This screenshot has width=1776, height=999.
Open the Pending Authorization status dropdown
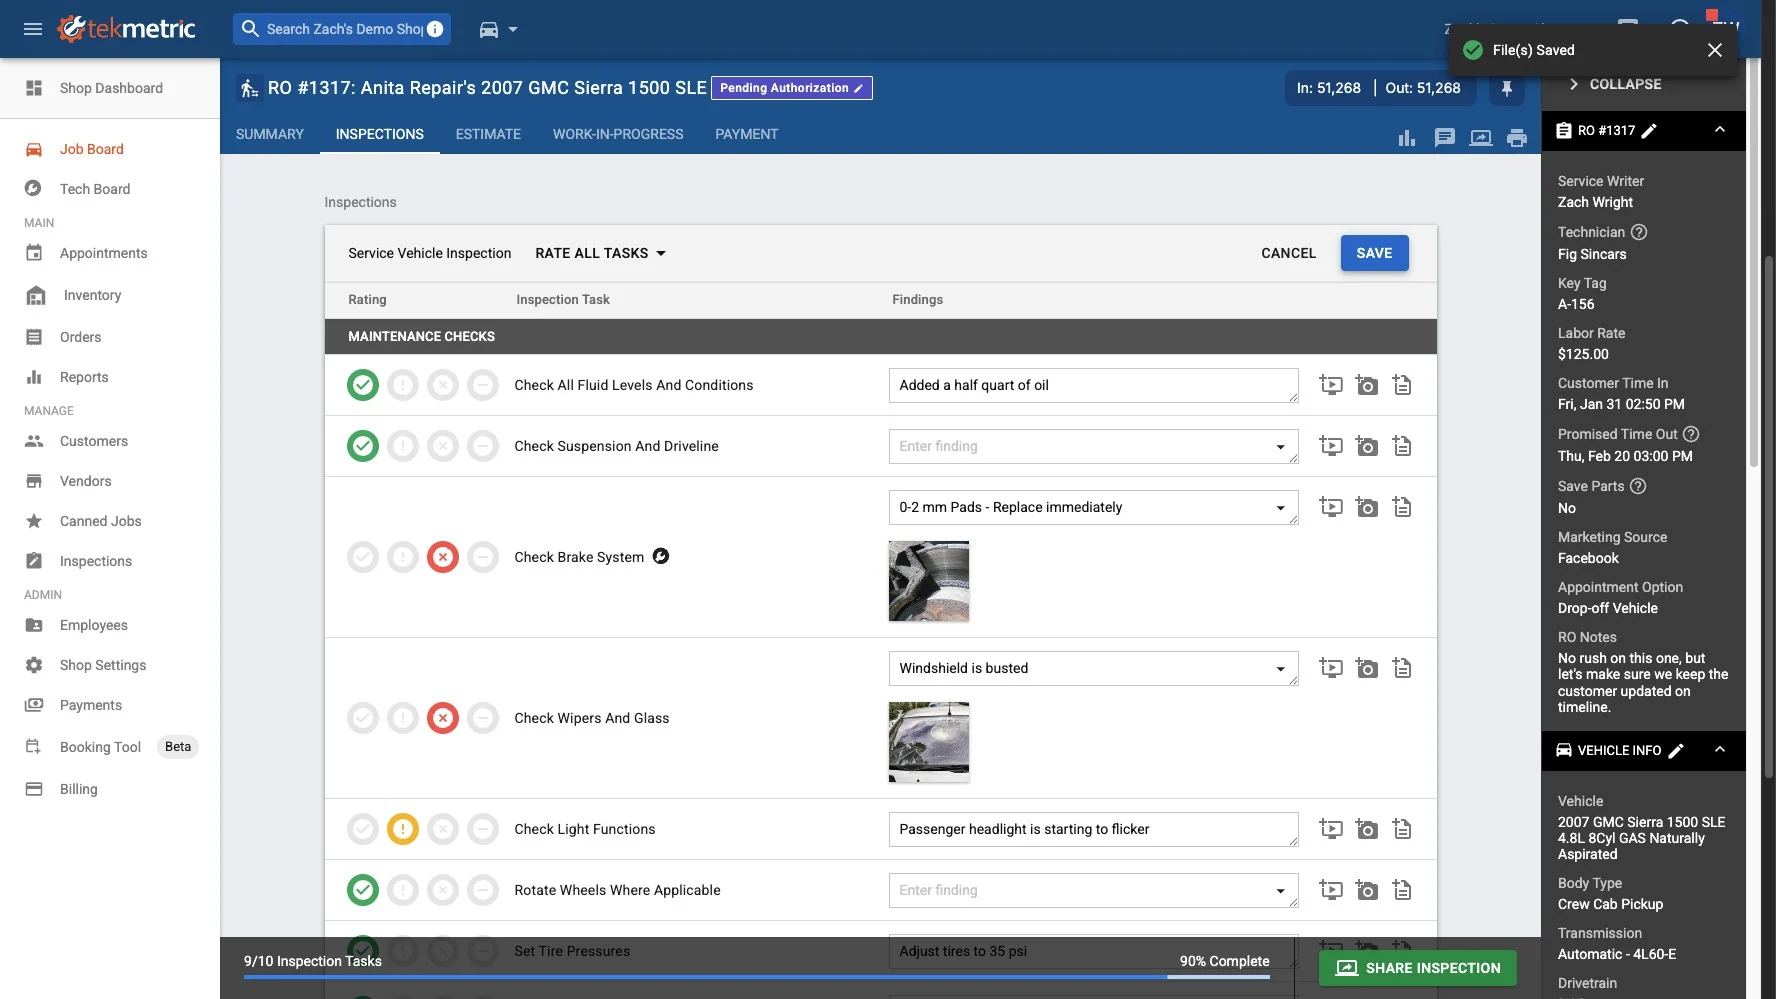(791, 88)
